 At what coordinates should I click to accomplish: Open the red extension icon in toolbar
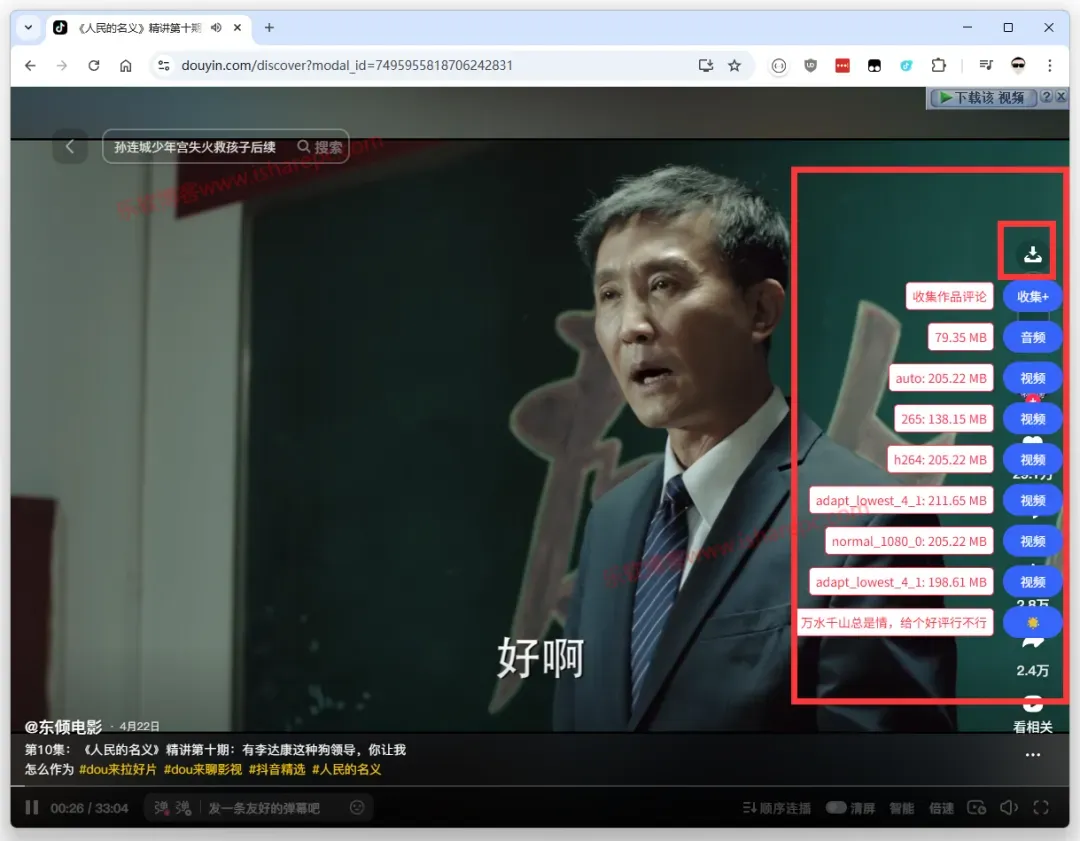[x=842, y=65]
